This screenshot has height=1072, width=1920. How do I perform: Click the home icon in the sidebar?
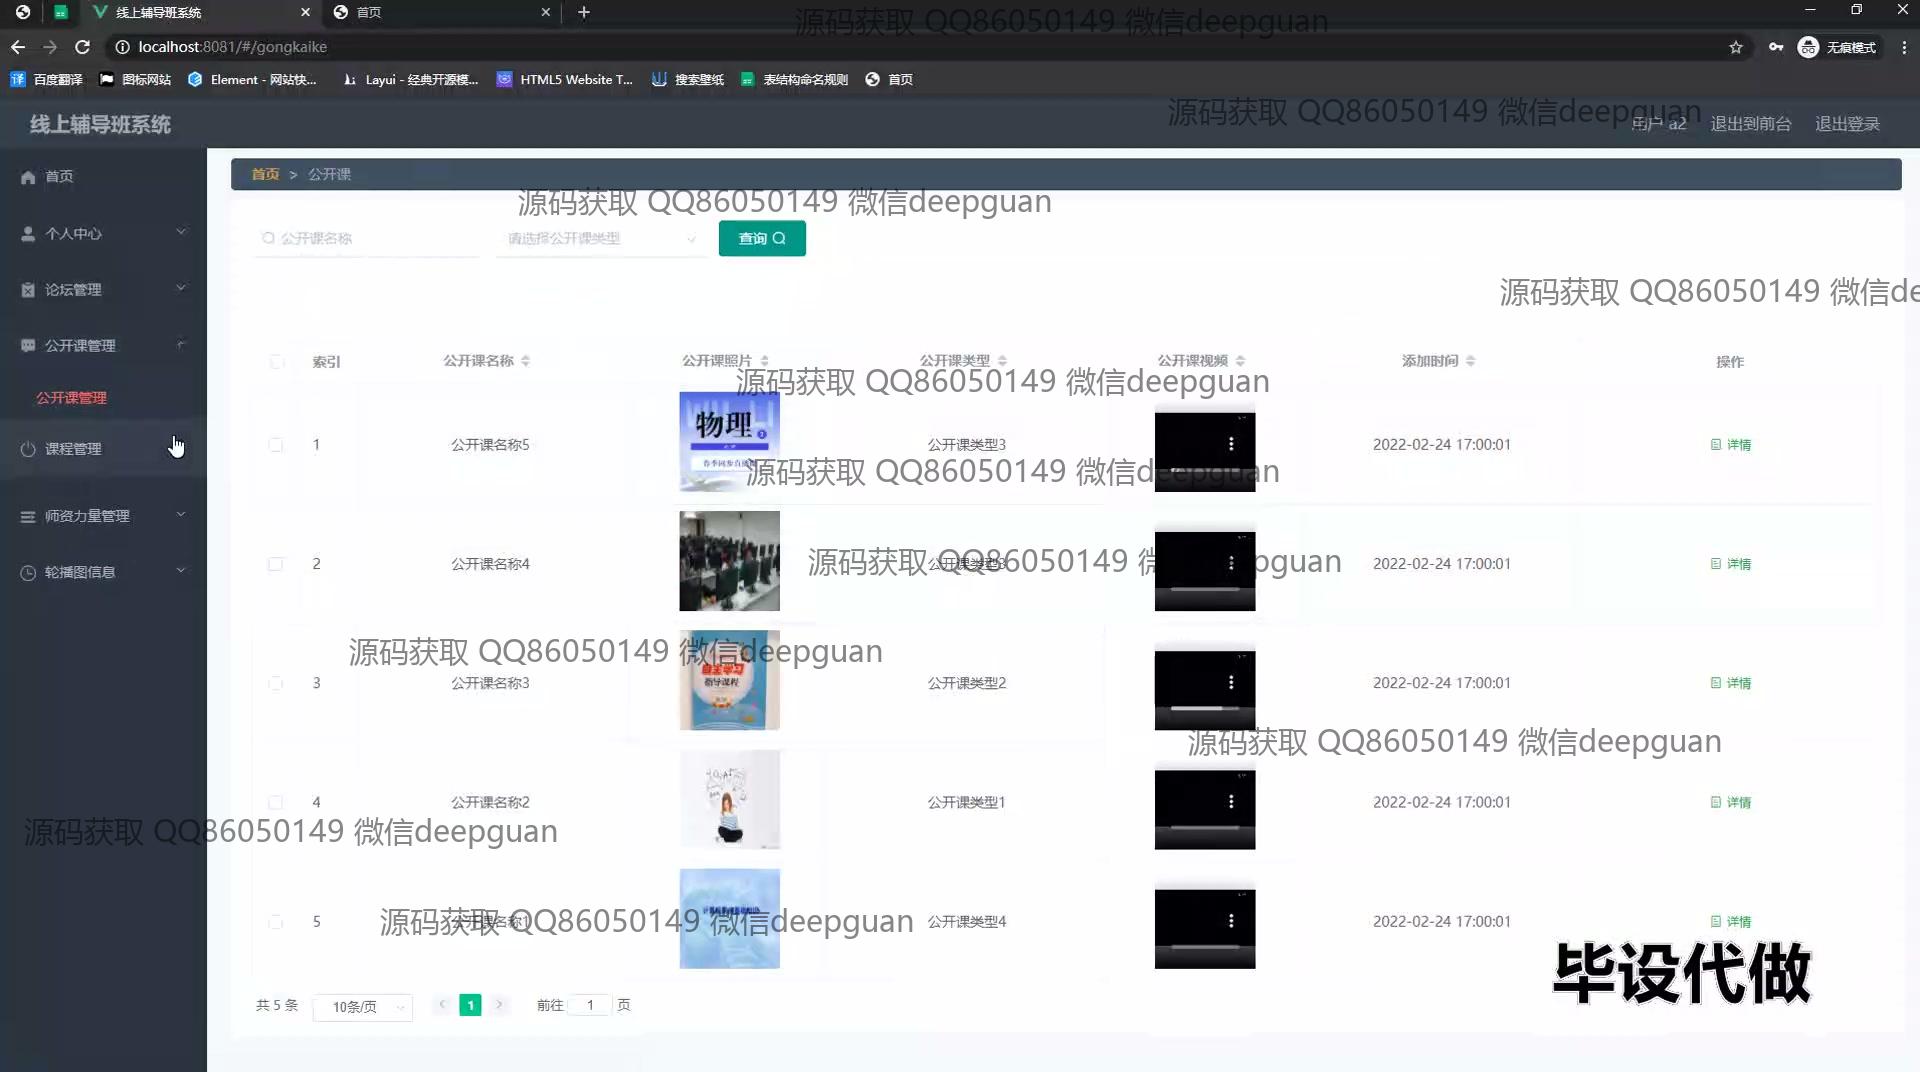pyautogui.click(x=28, y=177)
